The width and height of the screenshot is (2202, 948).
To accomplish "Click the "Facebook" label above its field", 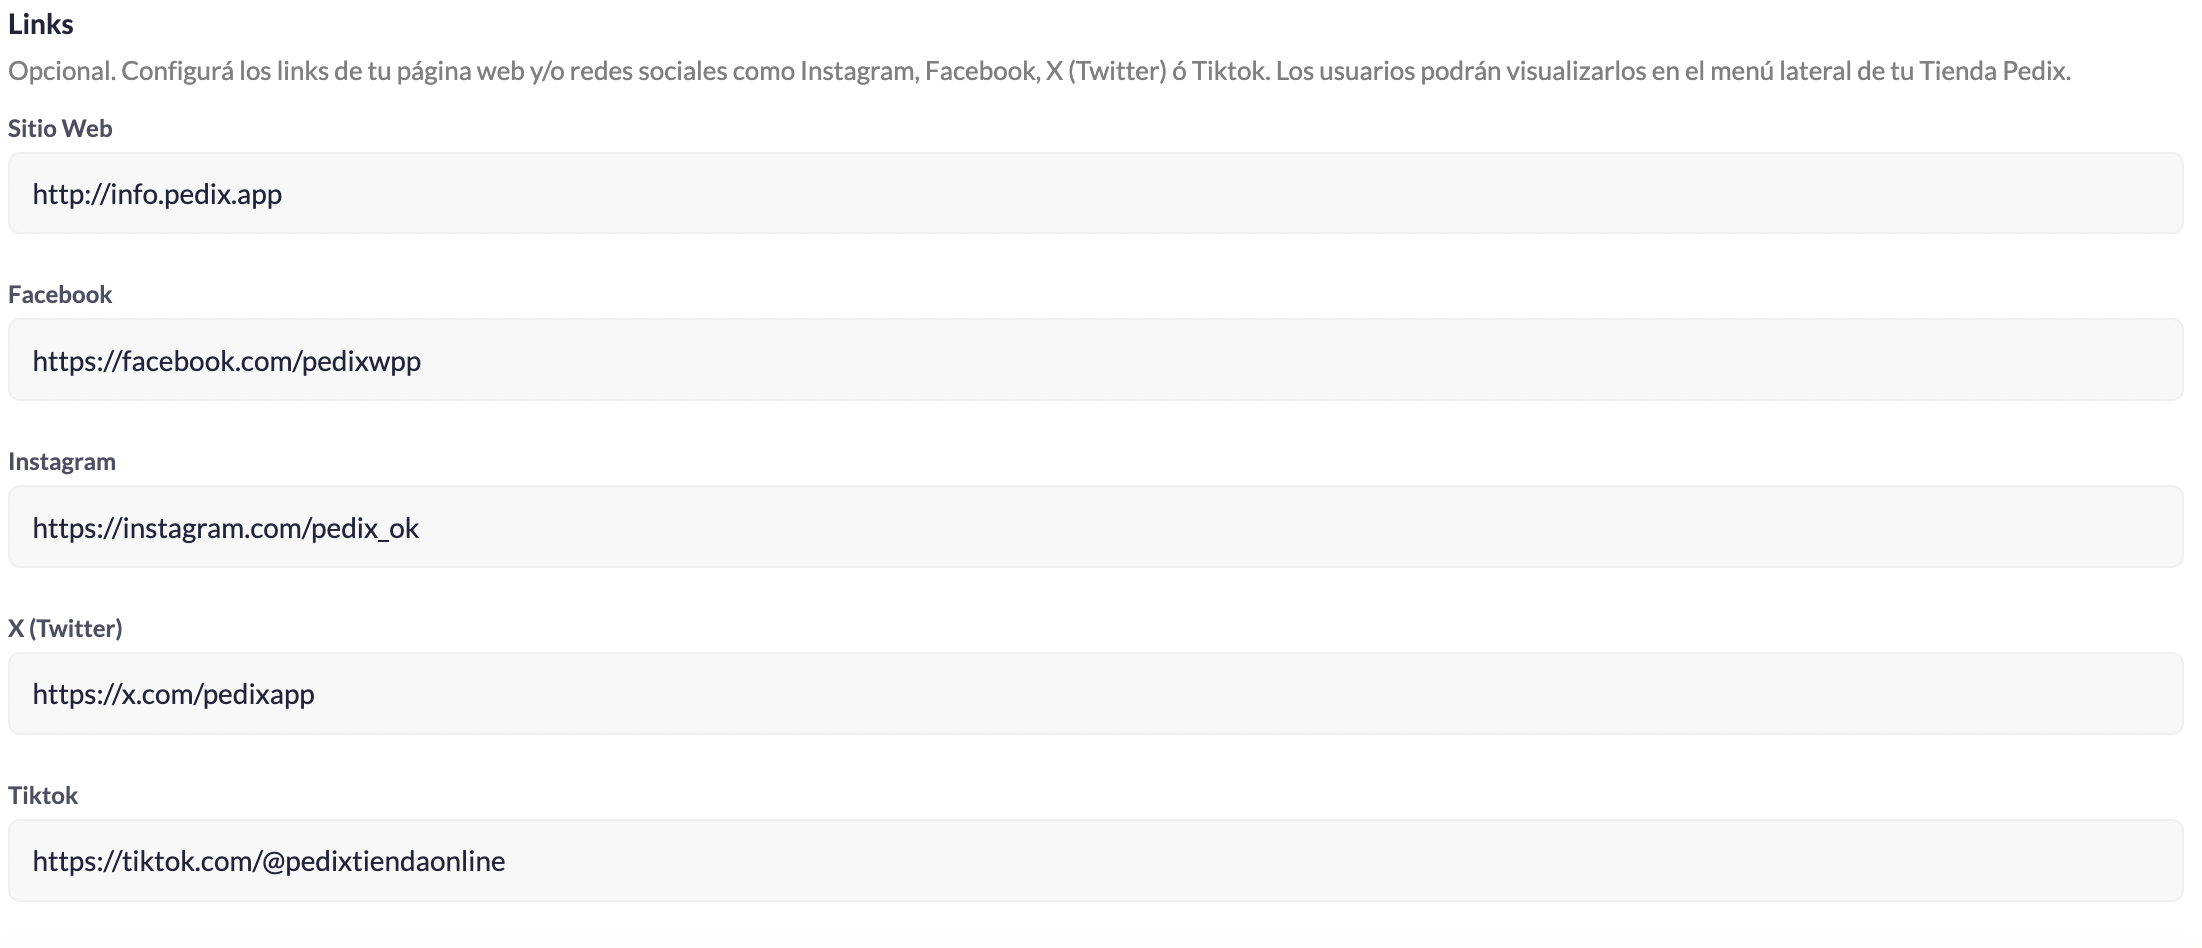I will tap(60, 294).
